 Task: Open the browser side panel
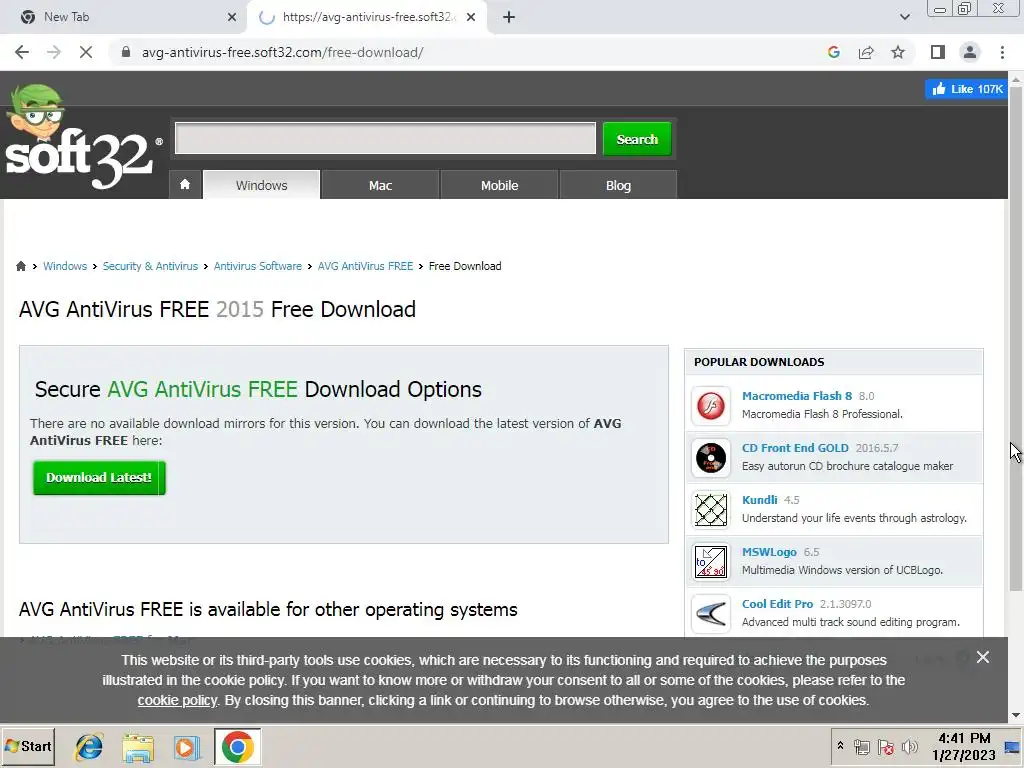coord(938,52)
